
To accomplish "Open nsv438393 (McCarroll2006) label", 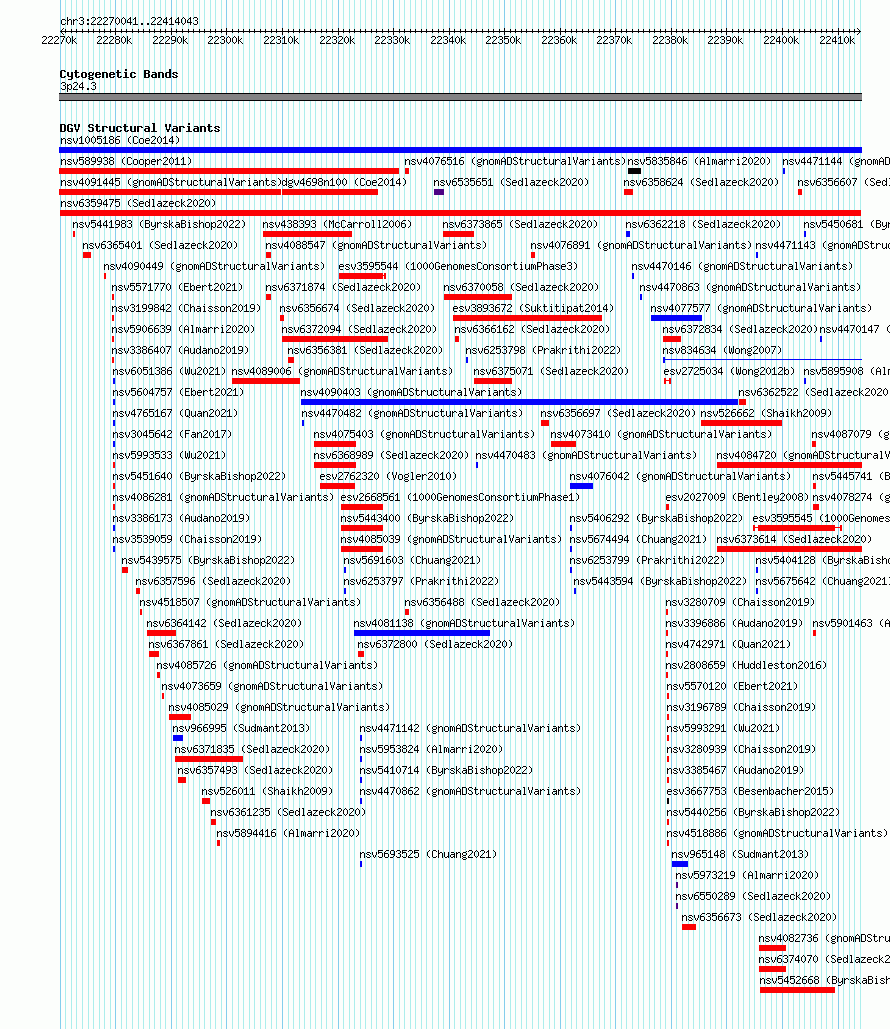I will click(337, 224).
